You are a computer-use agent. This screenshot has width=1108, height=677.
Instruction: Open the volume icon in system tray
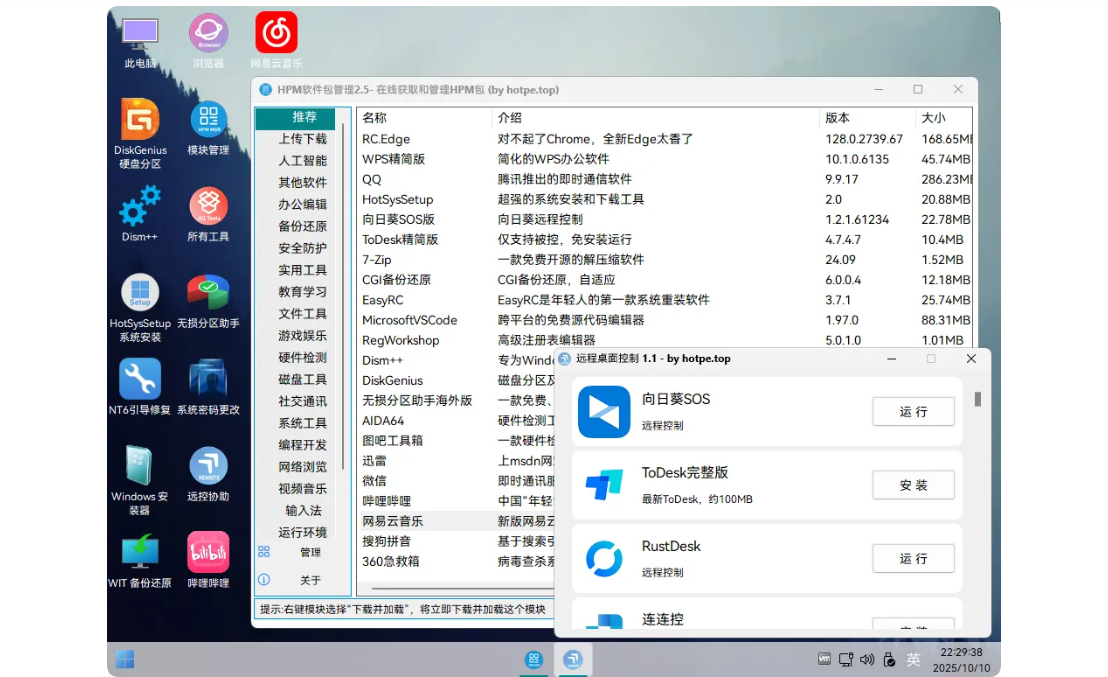click(x=867, y=659)
